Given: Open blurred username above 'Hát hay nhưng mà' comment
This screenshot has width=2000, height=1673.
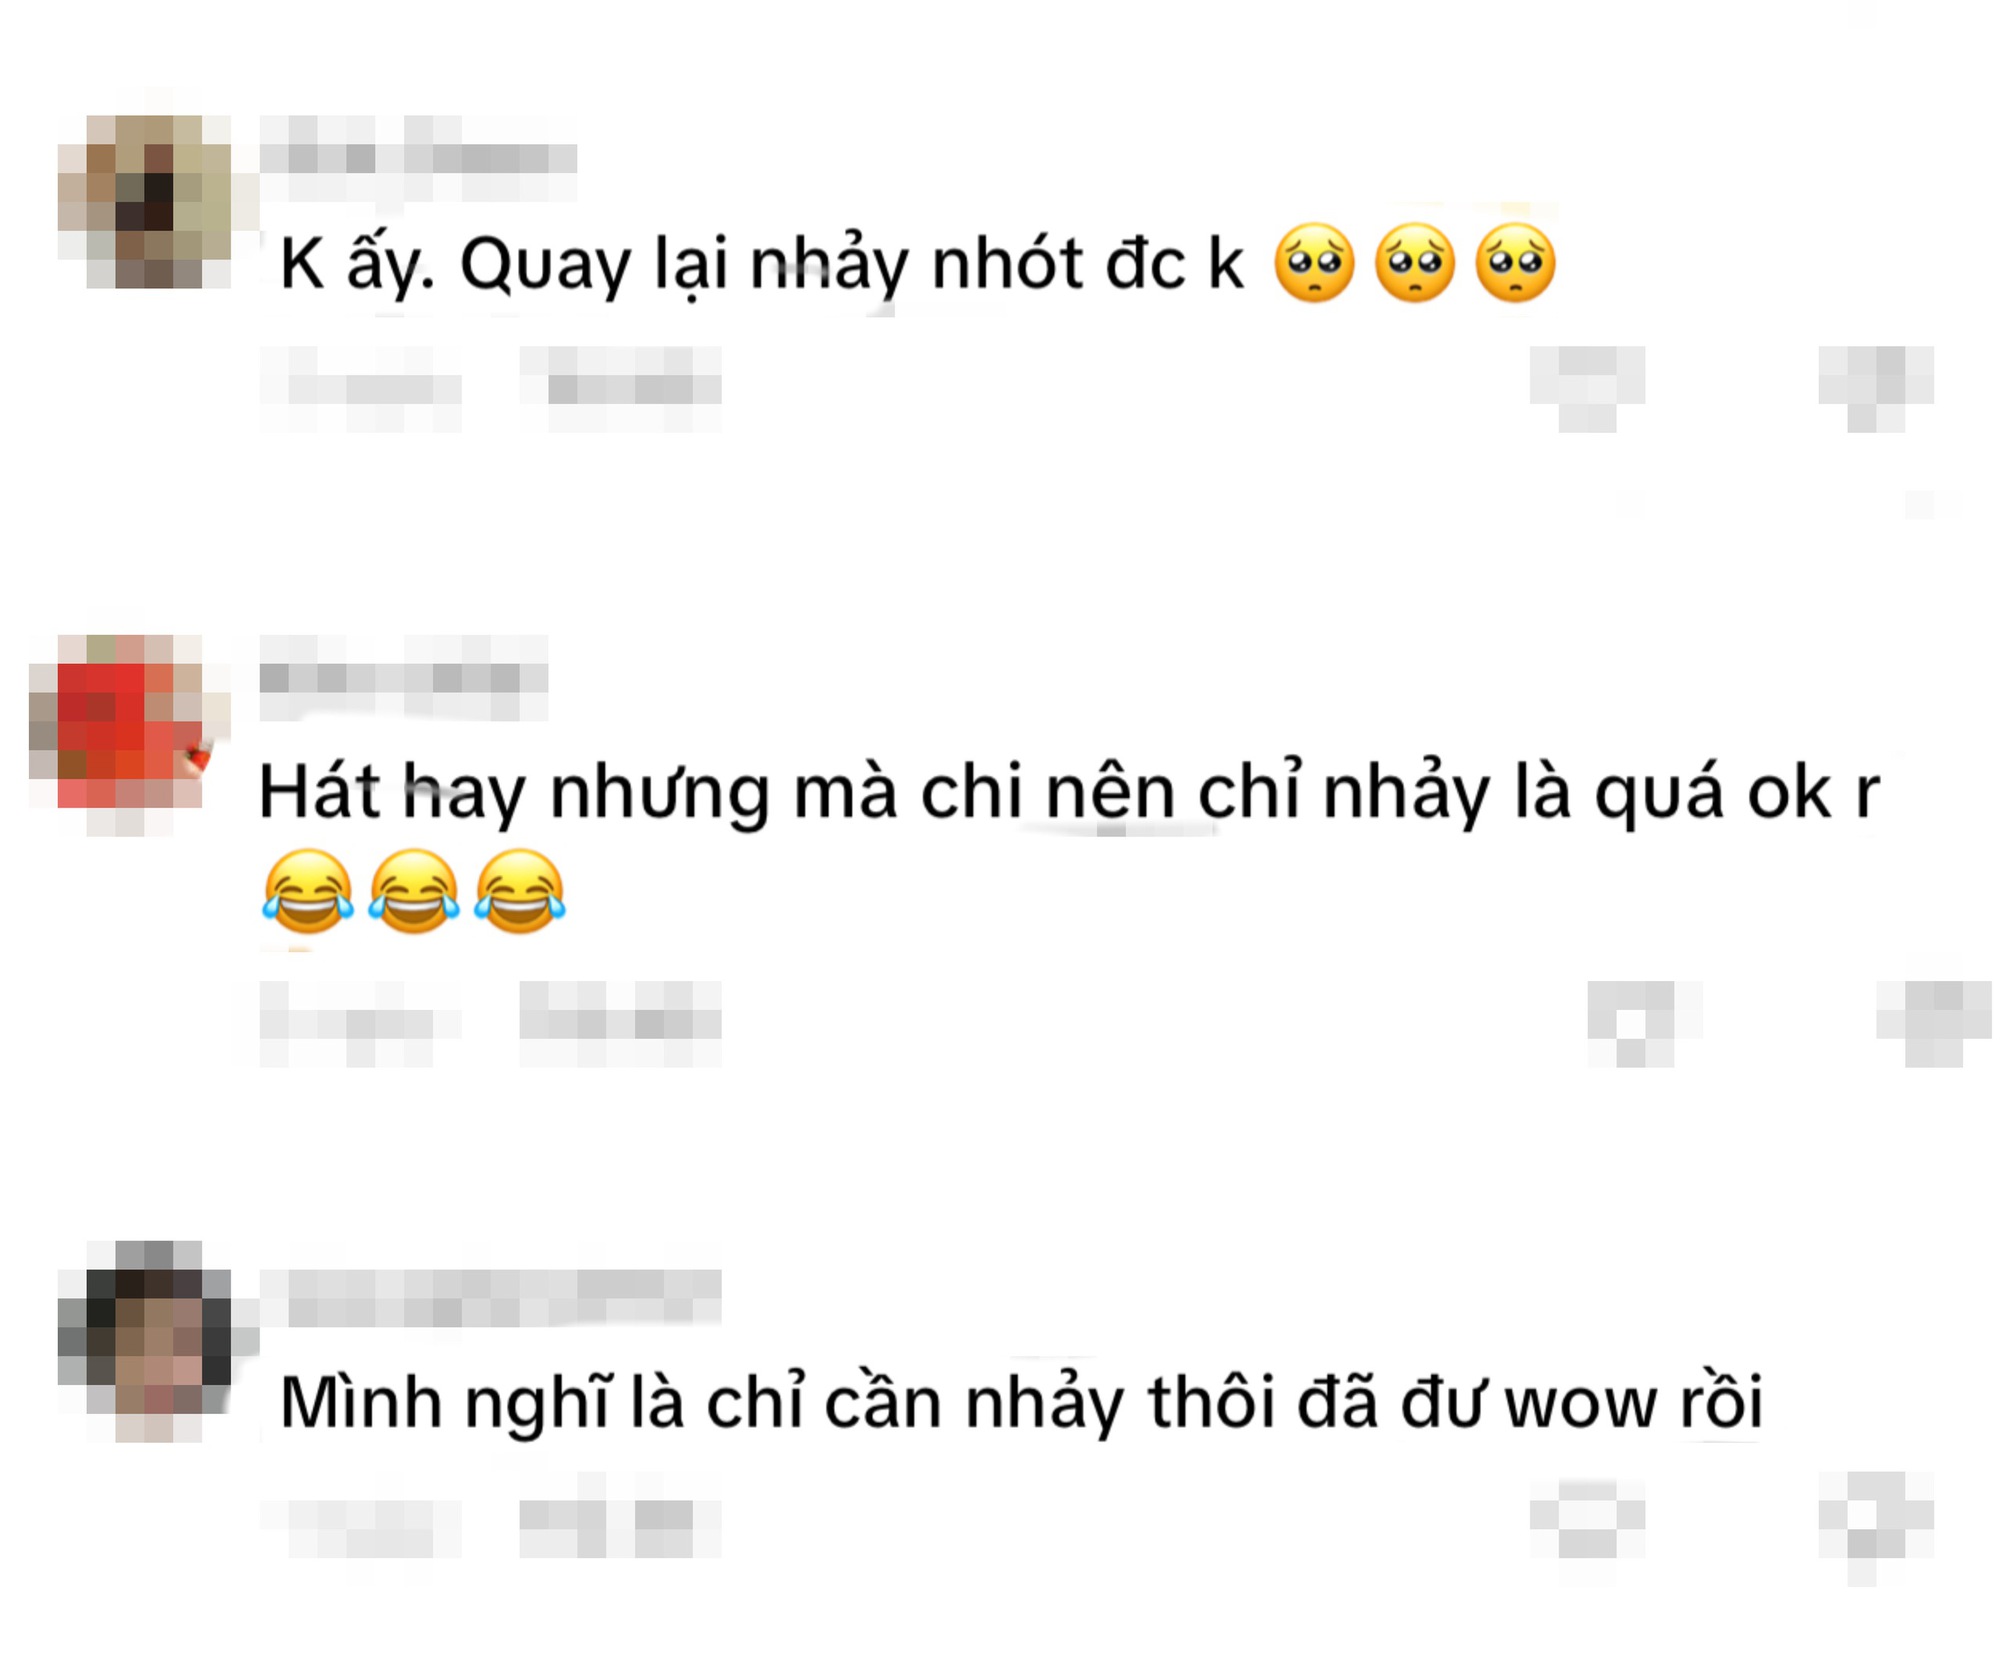Looking at the screenshot, I should coord(404,677).
